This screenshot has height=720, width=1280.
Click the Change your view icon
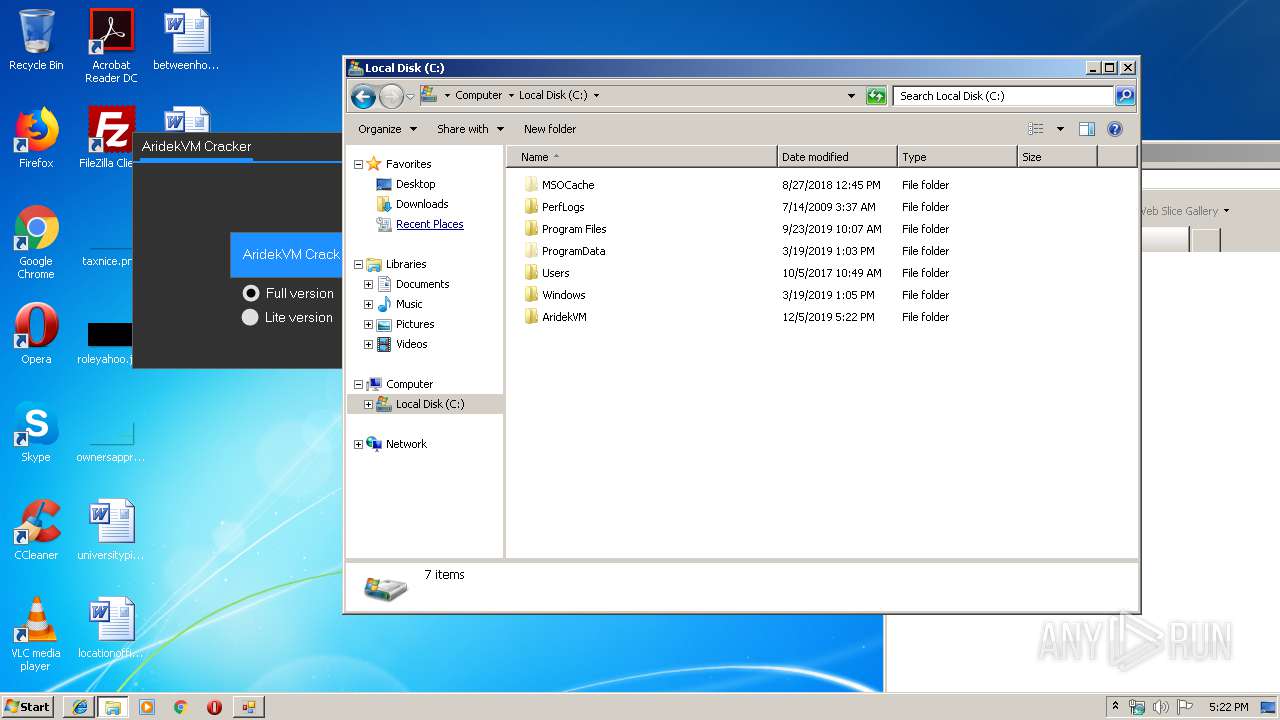1036,129
